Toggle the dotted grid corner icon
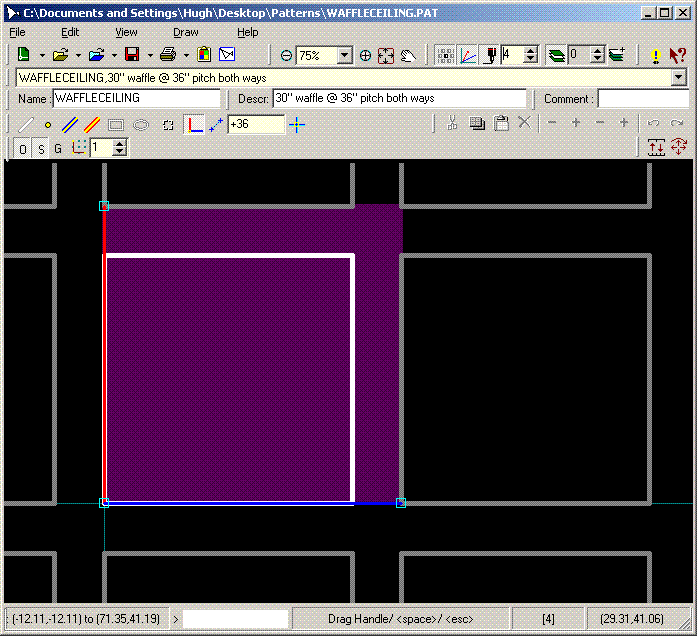697x636 pixels. [79, 147]
